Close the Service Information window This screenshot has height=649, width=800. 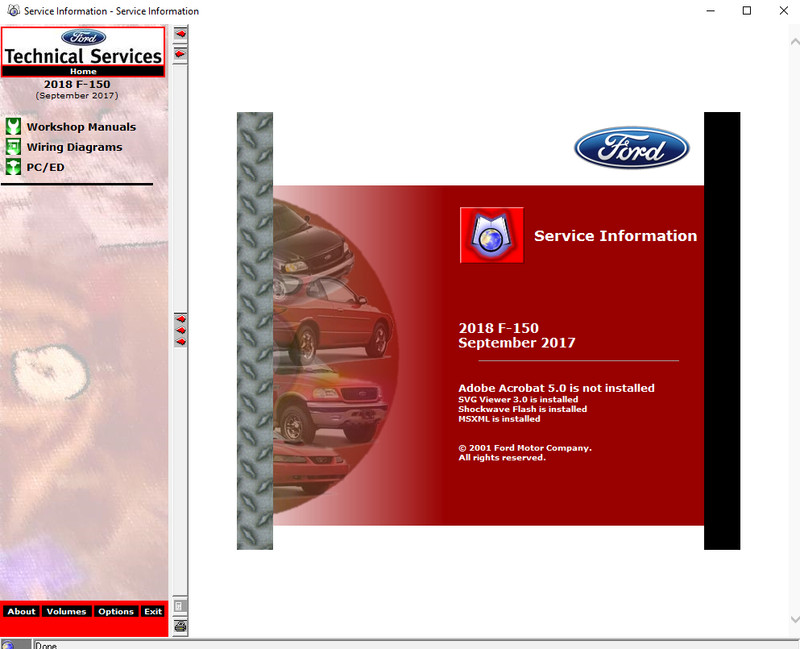[784, 11]
